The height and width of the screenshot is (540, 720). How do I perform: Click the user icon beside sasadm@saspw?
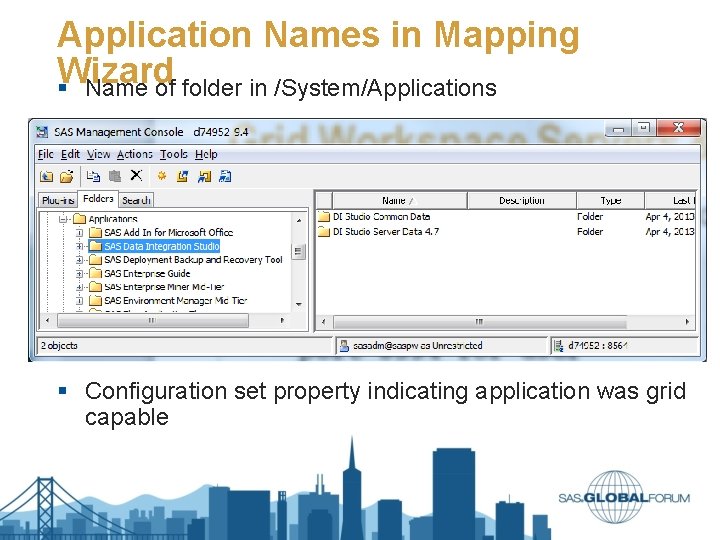(344, 346)
